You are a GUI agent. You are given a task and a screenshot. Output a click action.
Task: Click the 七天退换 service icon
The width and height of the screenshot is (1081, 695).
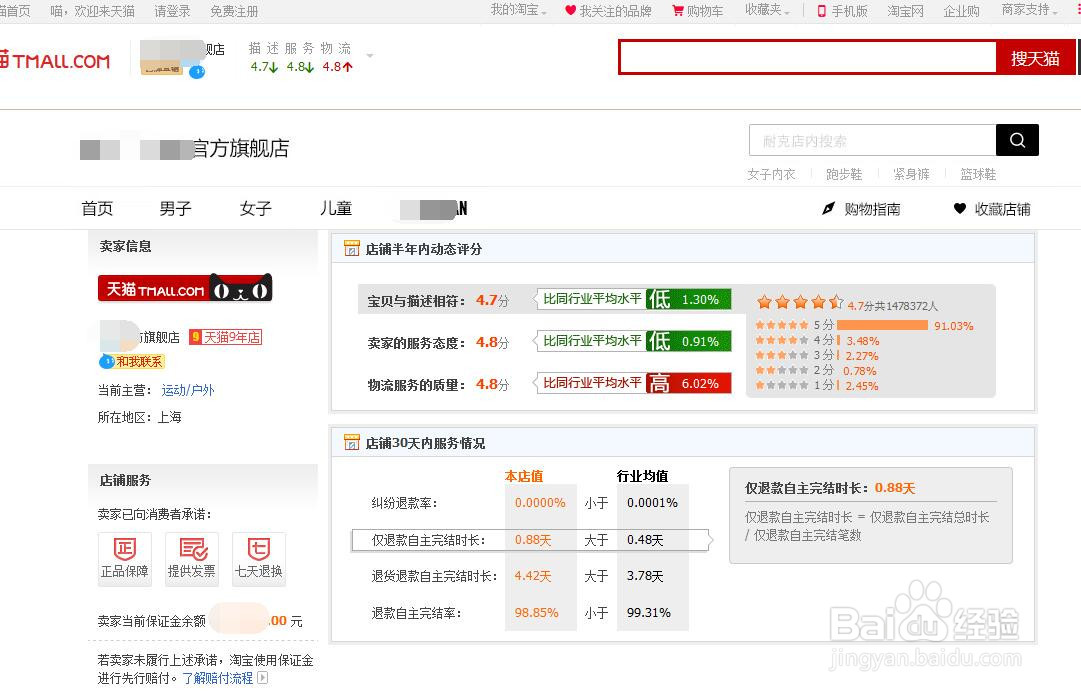click(259, 558)
